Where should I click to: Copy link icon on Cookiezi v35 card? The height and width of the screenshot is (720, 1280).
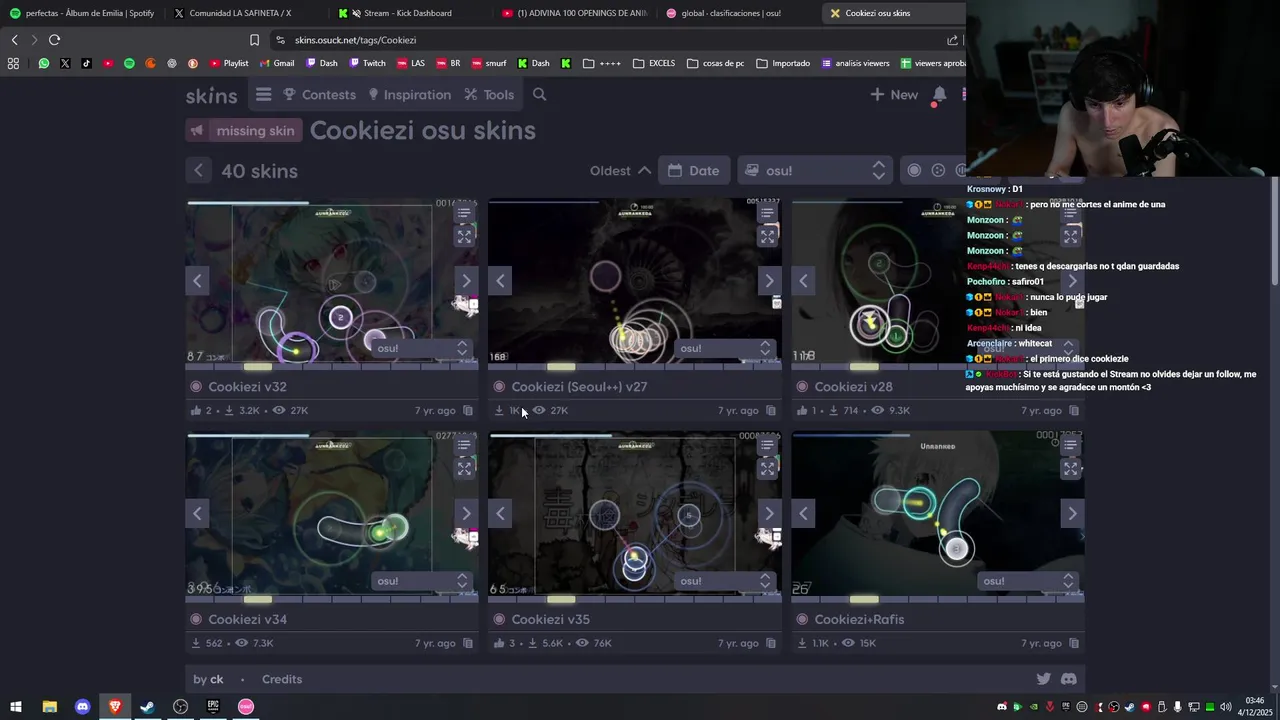[x=770, y=643]
